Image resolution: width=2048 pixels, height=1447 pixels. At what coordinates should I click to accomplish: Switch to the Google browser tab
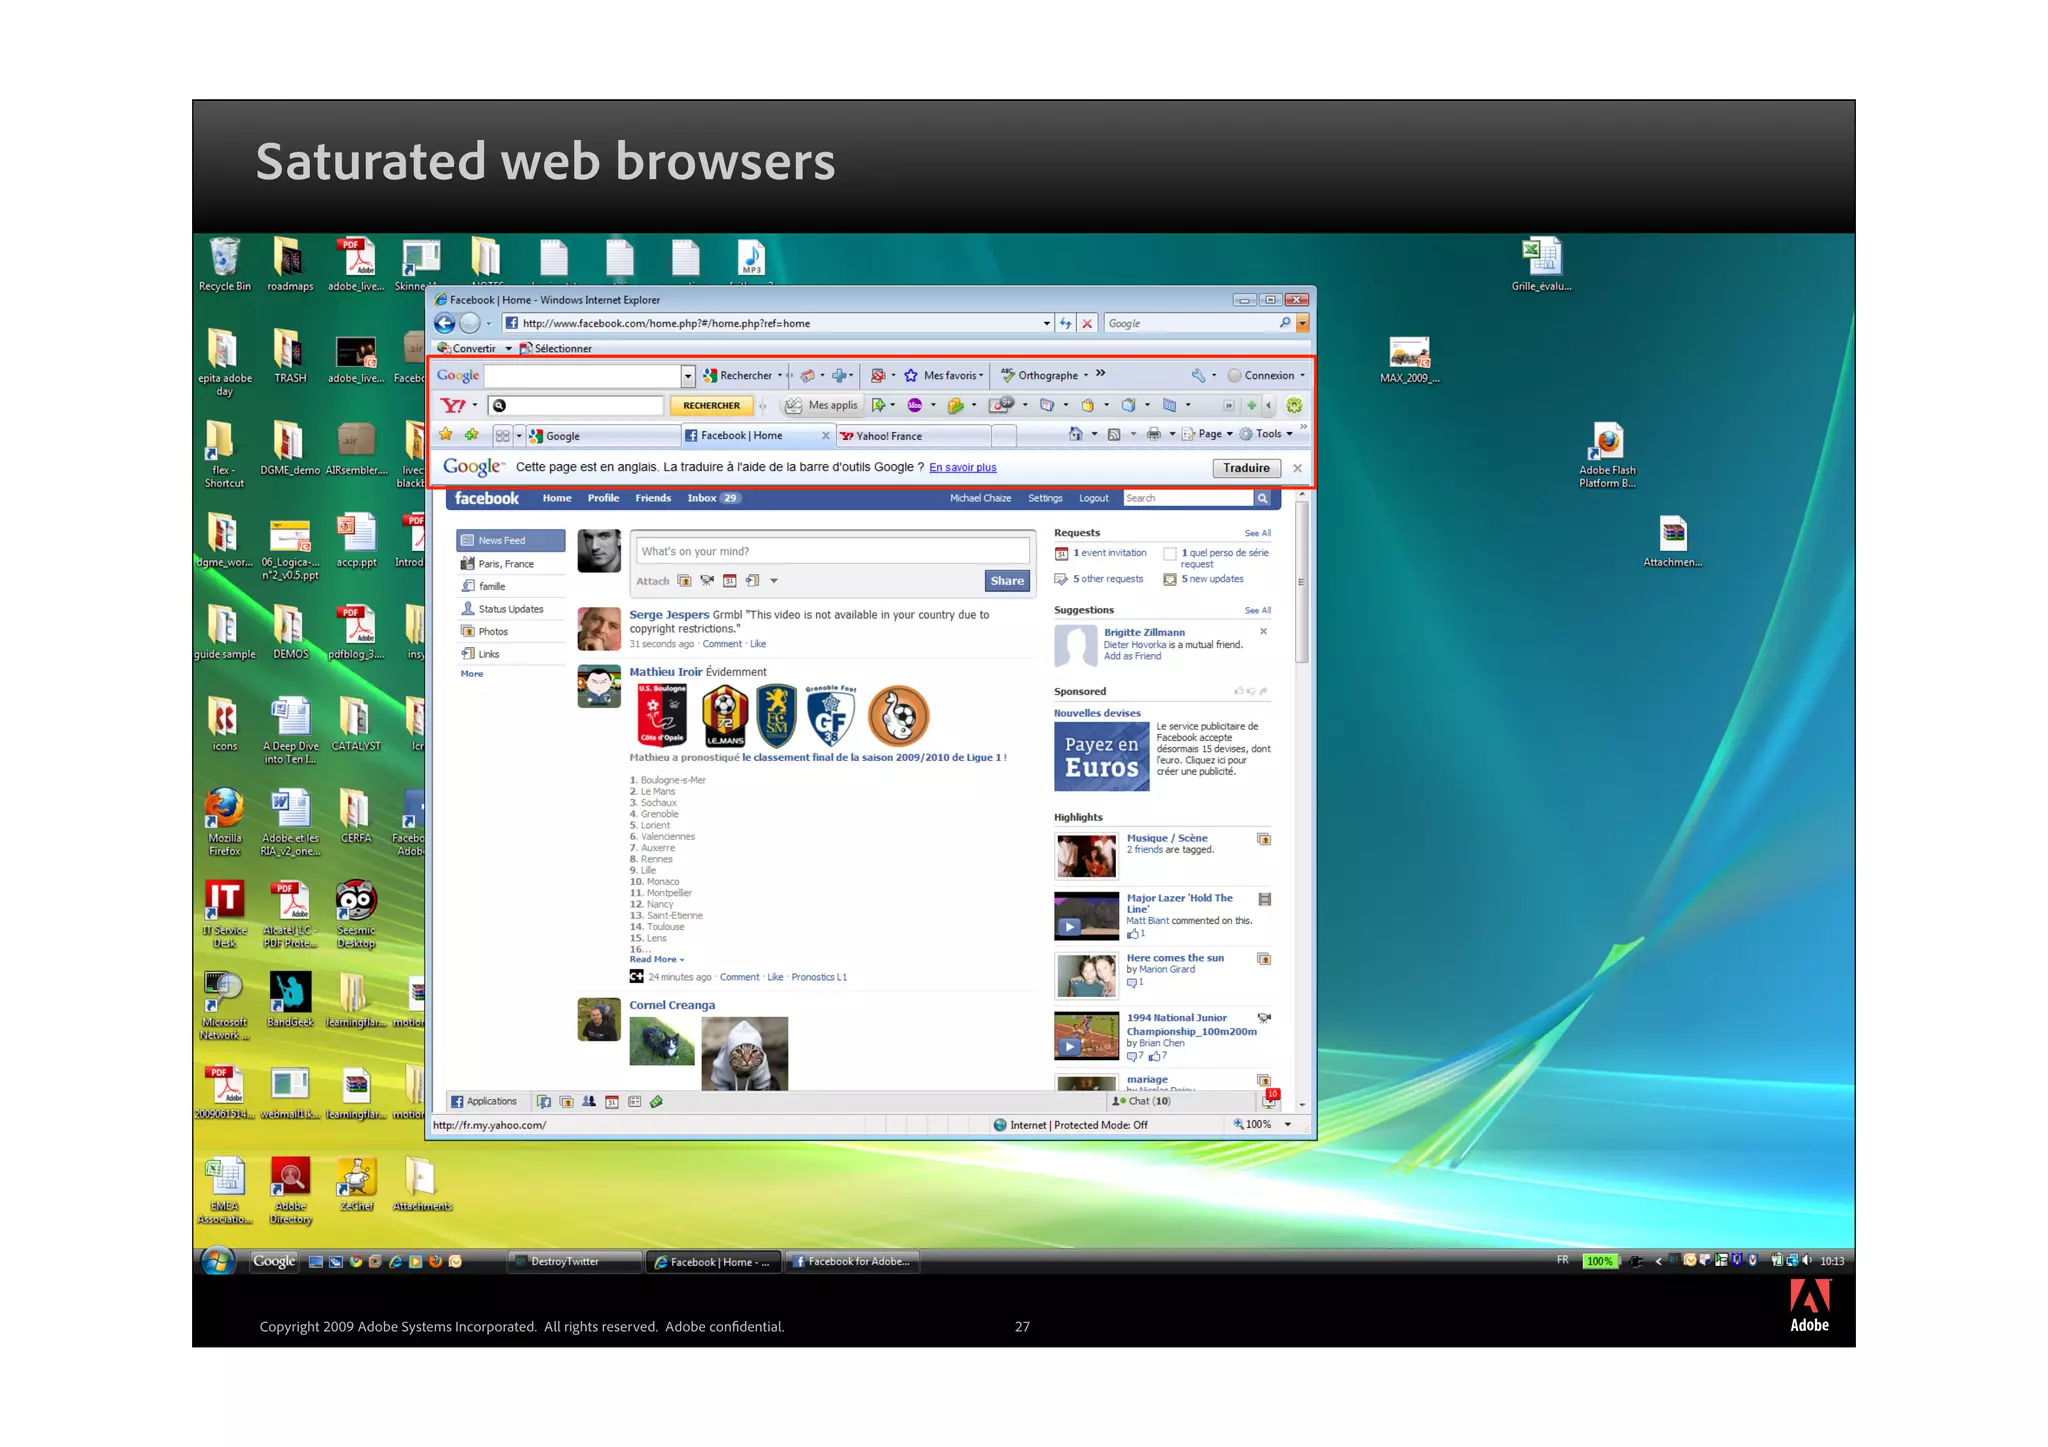(x=562, y=436)
